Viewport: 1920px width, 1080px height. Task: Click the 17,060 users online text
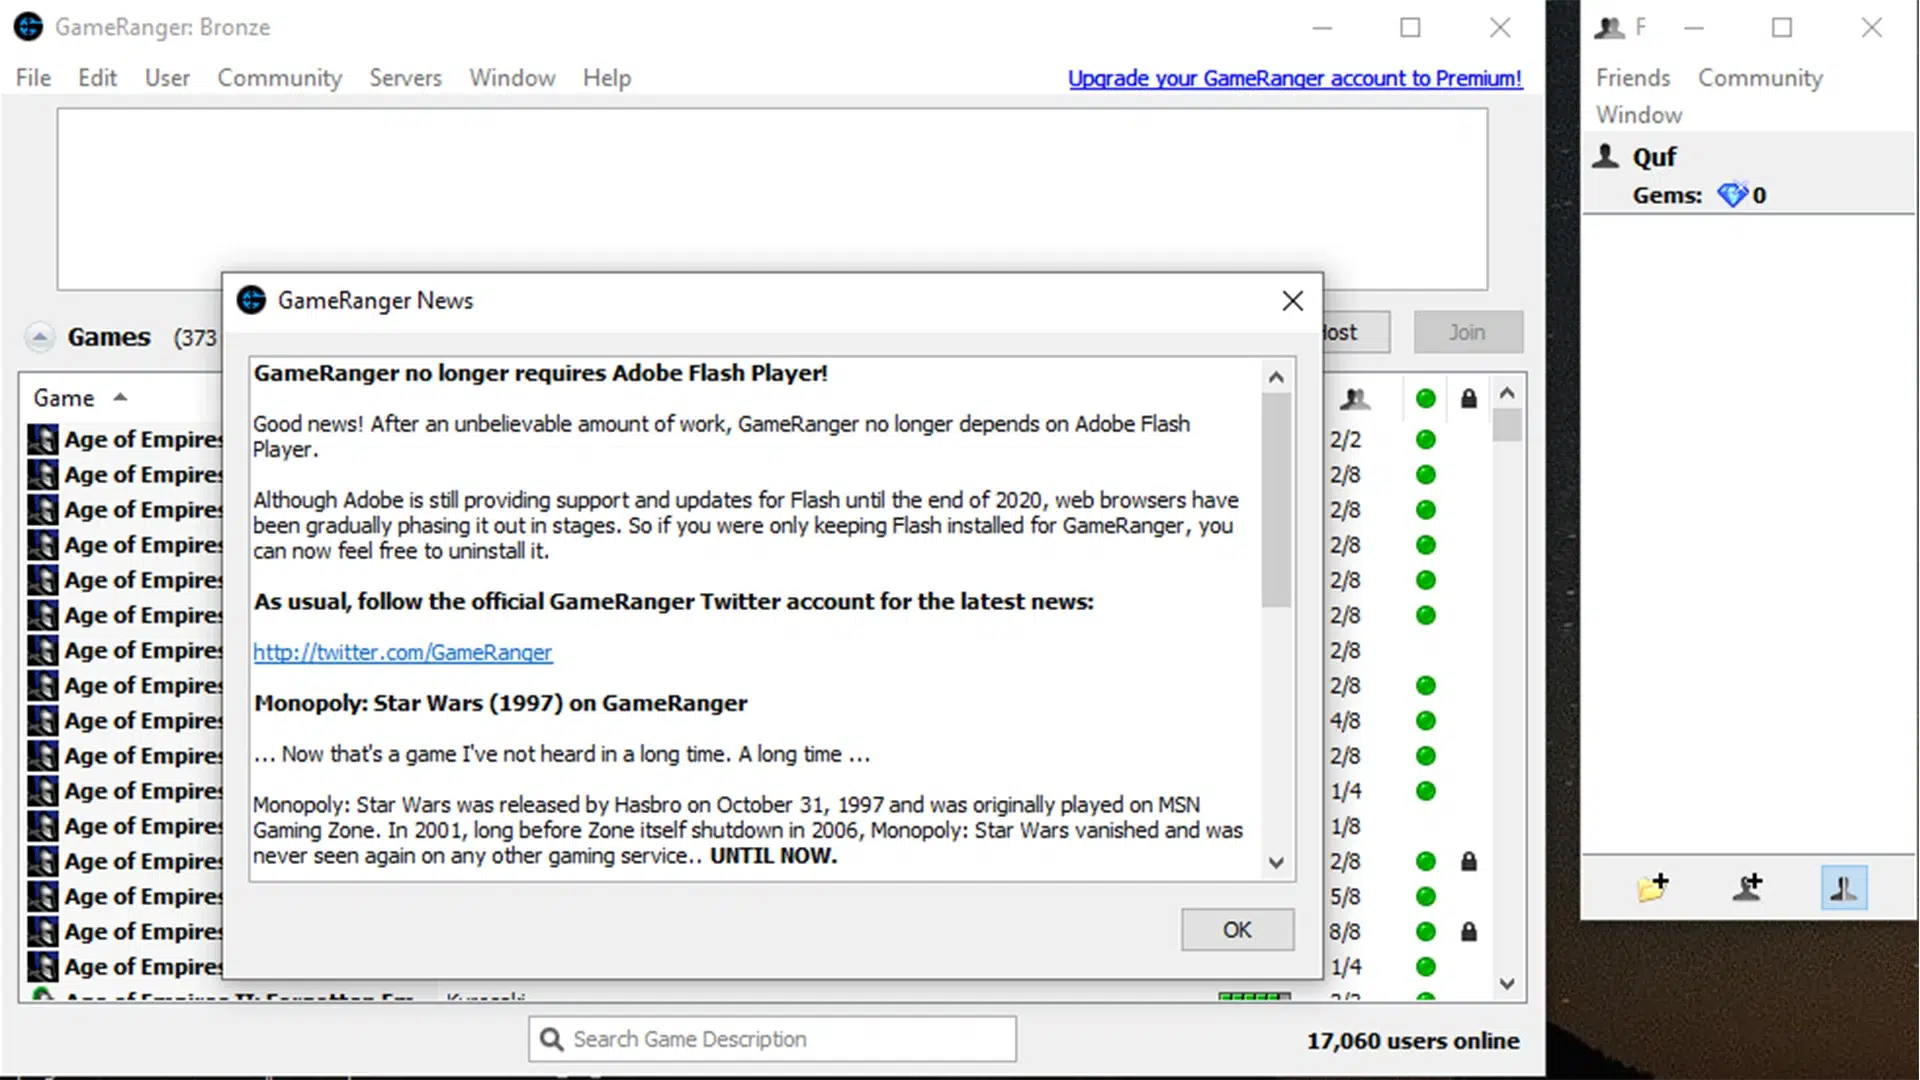coord(1413,1041)
